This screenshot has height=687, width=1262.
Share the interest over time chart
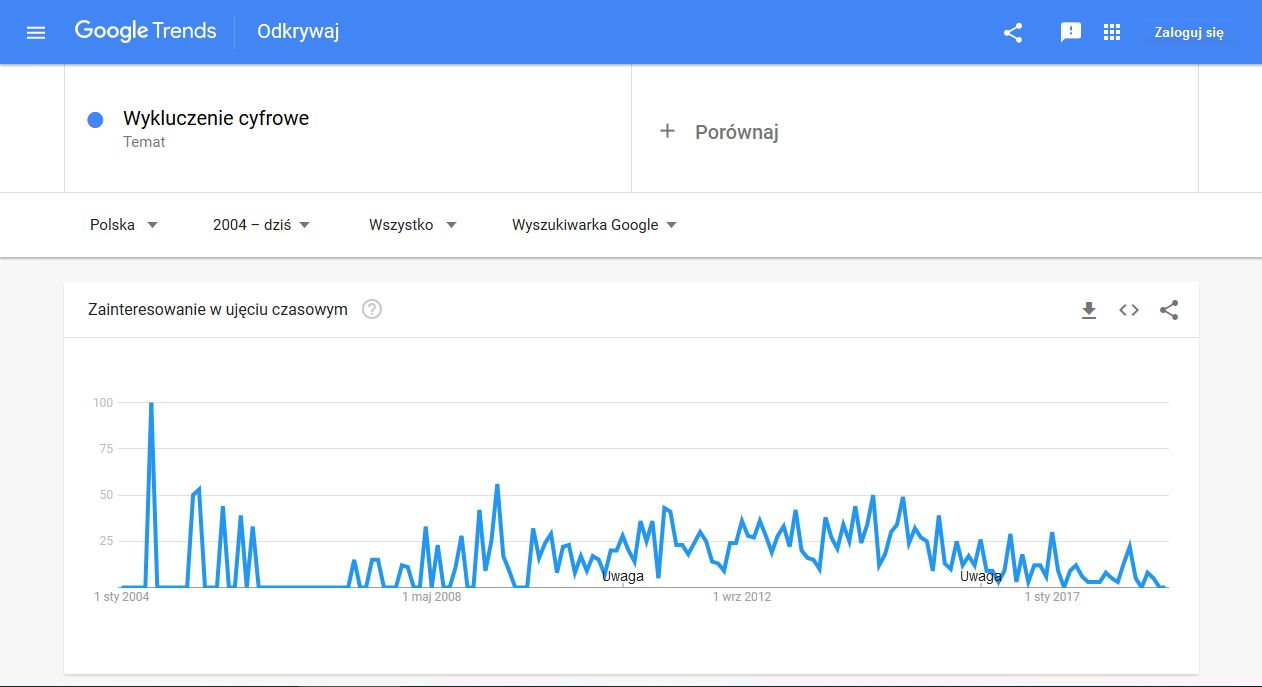tap(1169, 310)
